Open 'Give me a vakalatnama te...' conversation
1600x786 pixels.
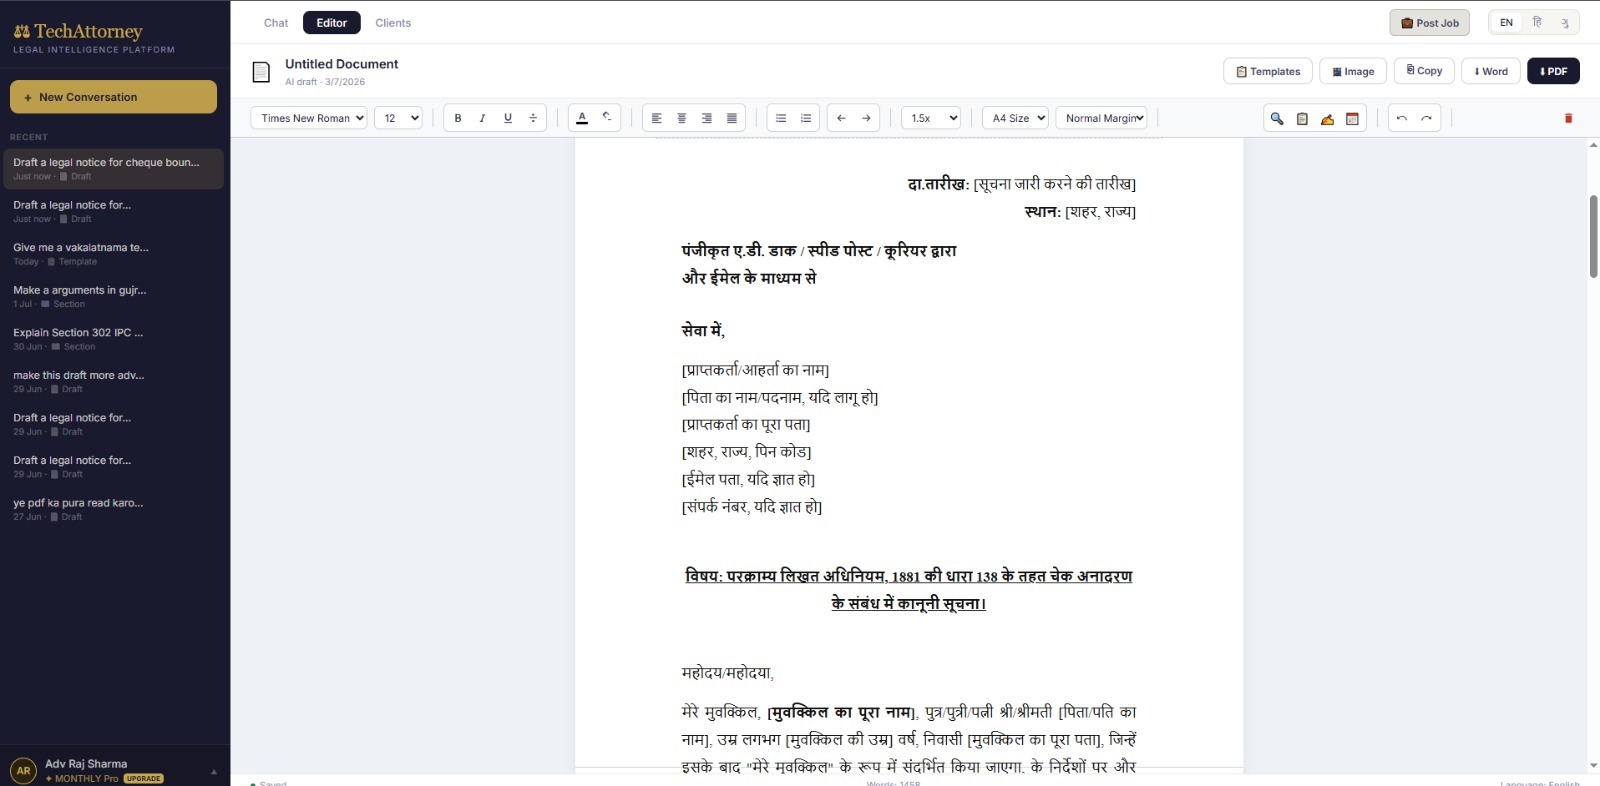click(x=113, y=254)
